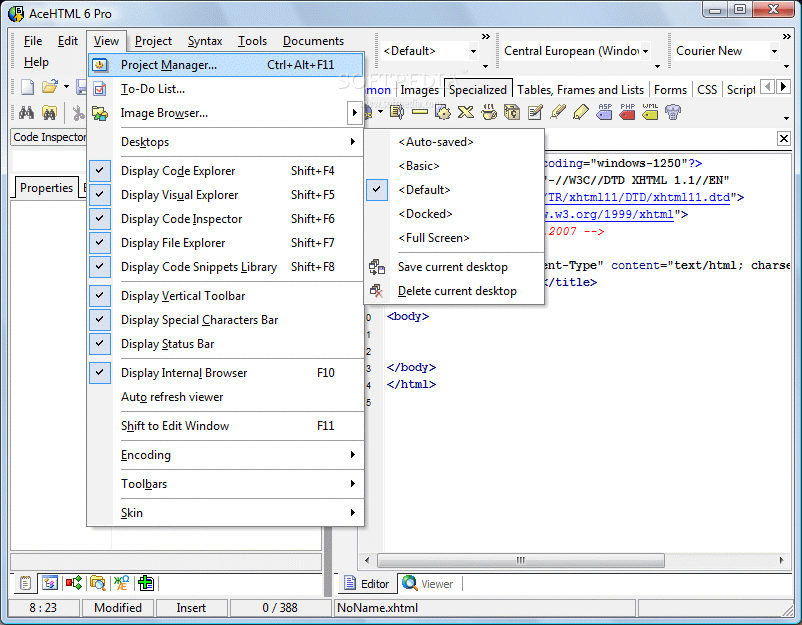Select the <Basic> desktop

[454, 166]
